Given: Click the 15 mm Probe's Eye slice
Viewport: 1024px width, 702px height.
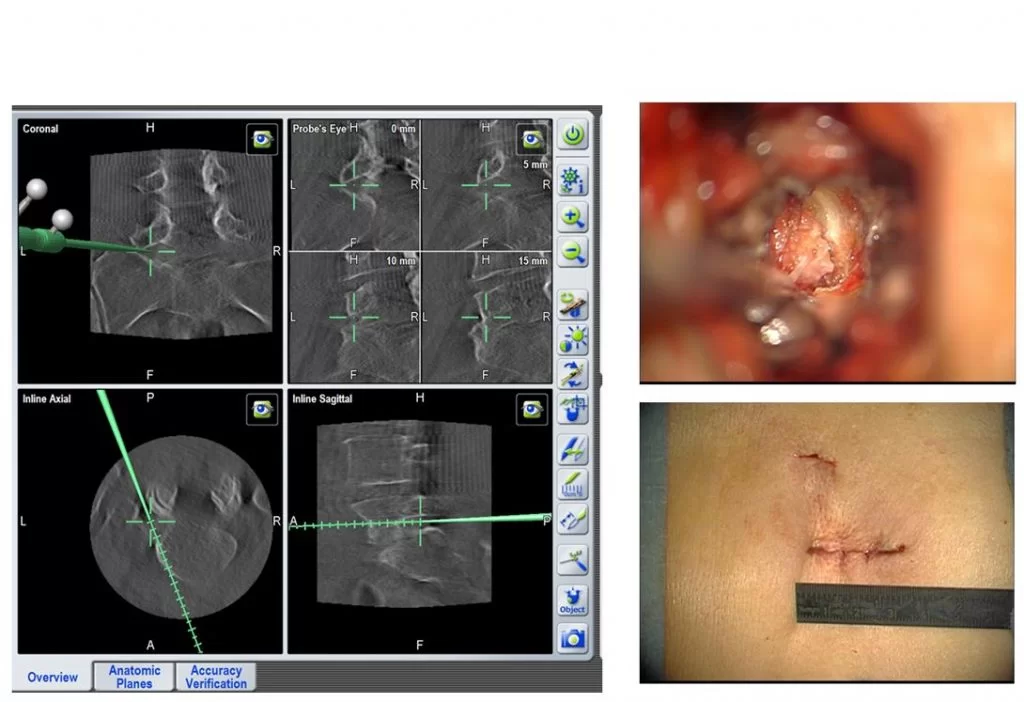Looking at the screenshot, I should click(x=486, y=316).
